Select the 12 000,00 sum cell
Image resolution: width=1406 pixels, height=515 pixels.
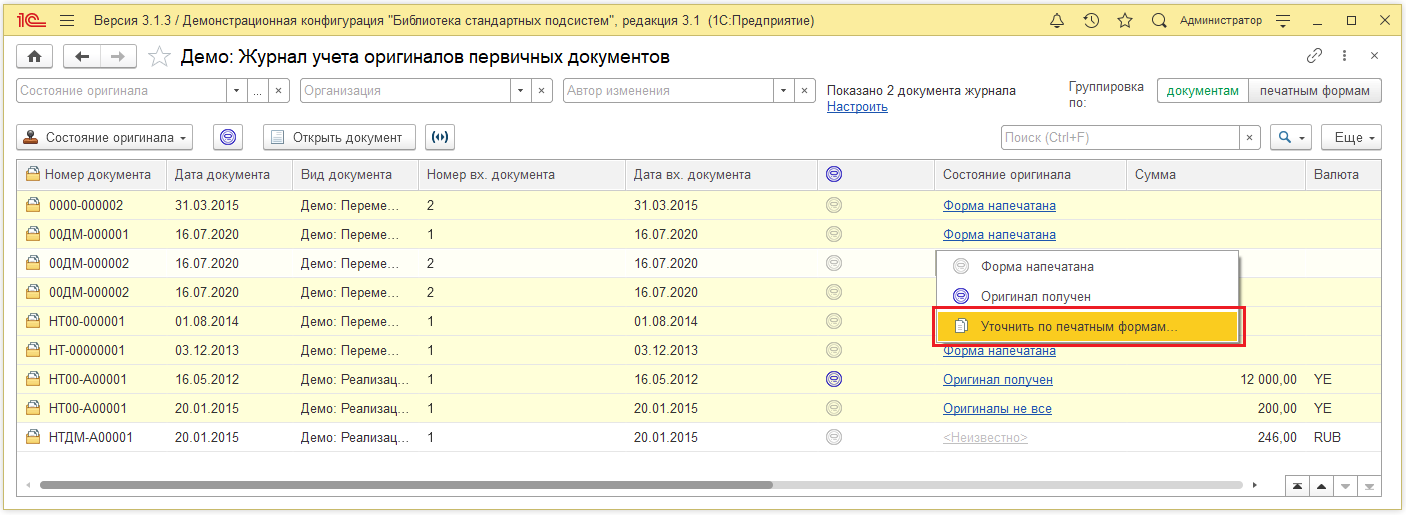1216,379
